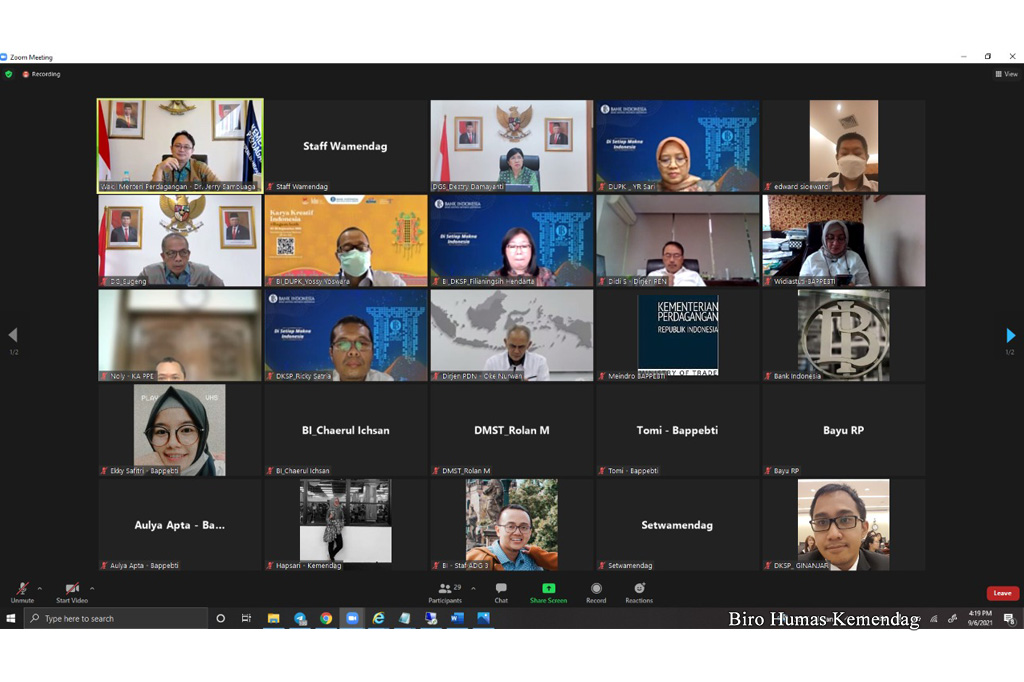Select edward's masked video tile
This screenshot has height=682, width=1024.
point(844,146)
